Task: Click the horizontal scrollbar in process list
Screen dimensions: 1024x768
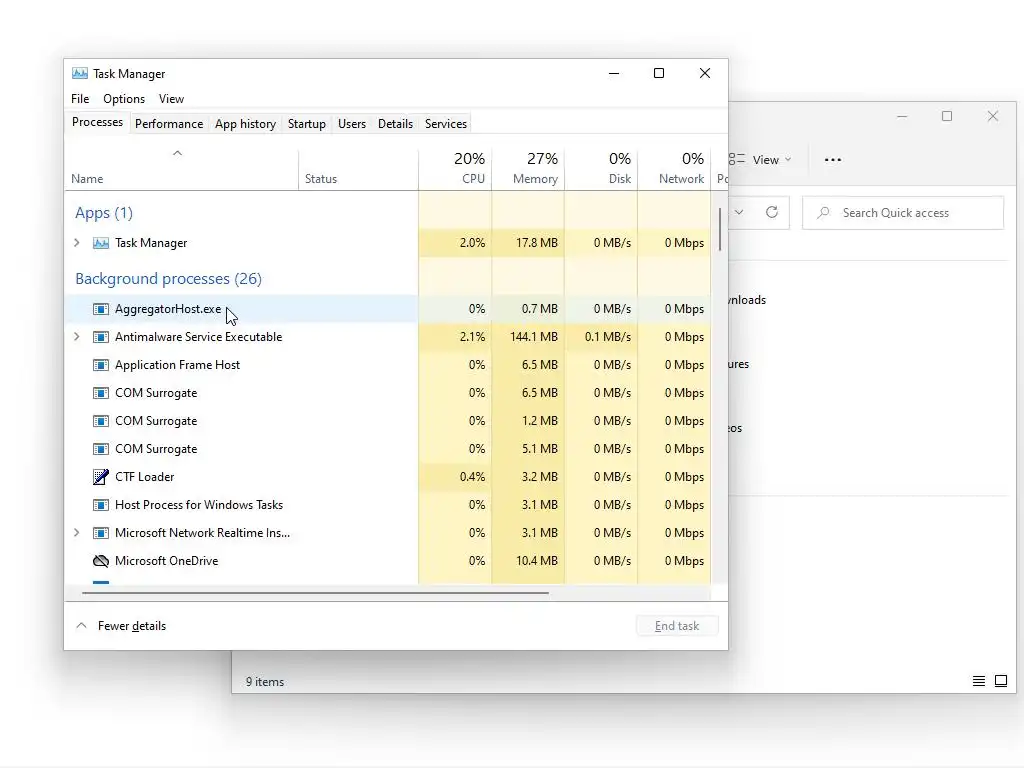Action: (x=315, y=593)
